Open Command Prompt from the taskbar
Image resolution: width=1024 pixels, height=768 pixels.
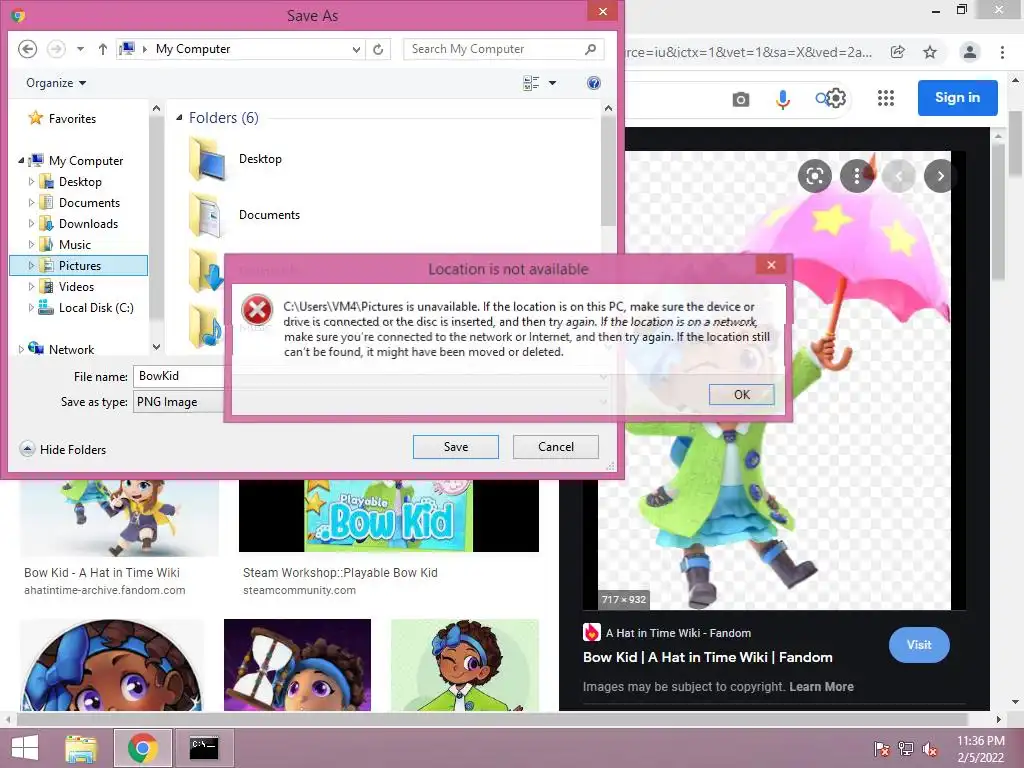coord(204,748)
